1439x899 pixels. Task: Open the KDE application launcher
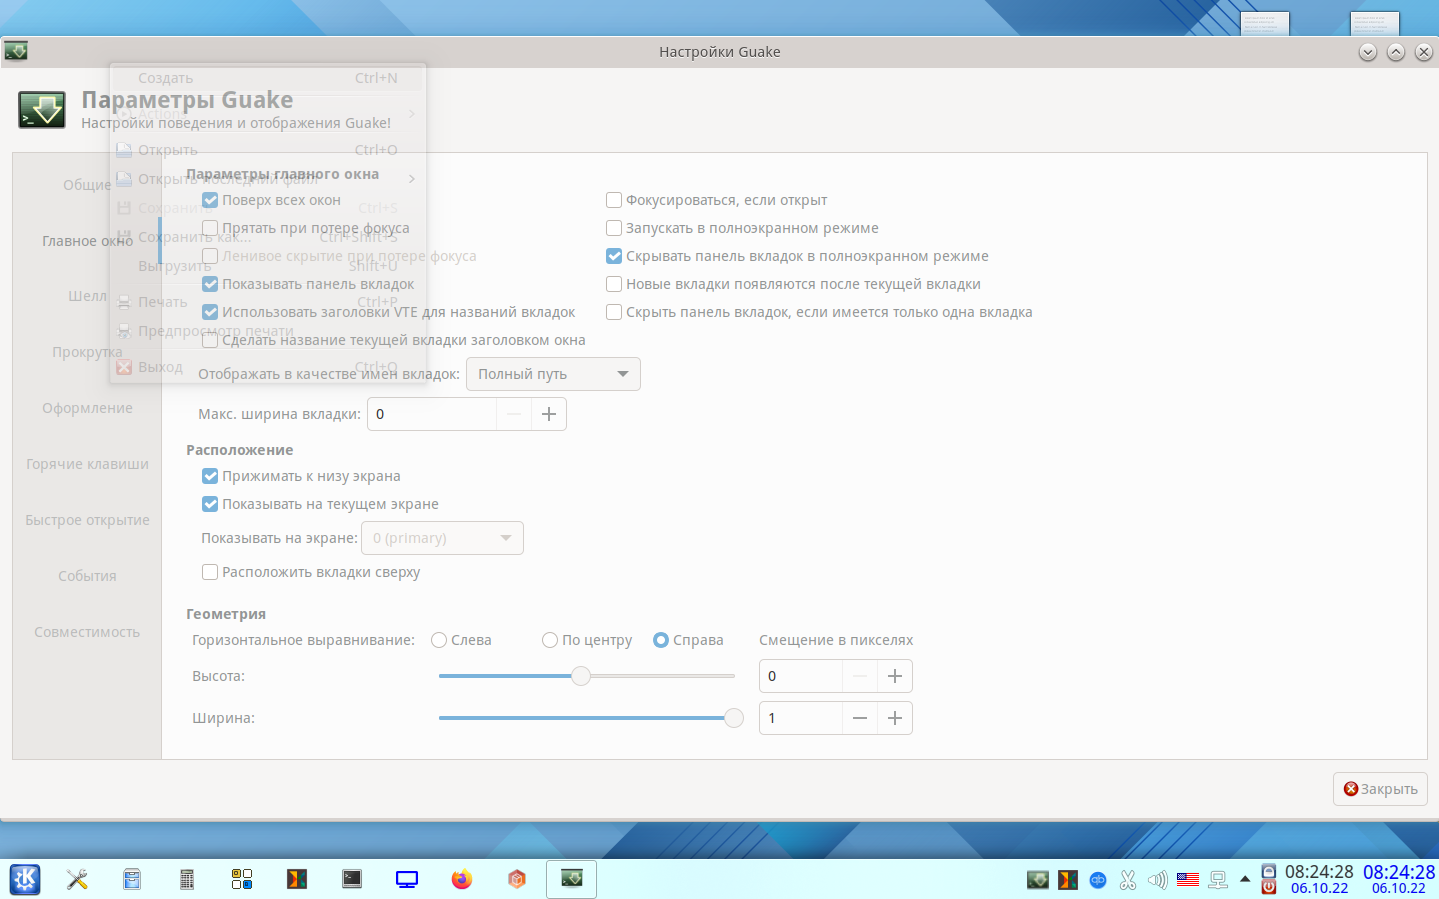point(25,879)
